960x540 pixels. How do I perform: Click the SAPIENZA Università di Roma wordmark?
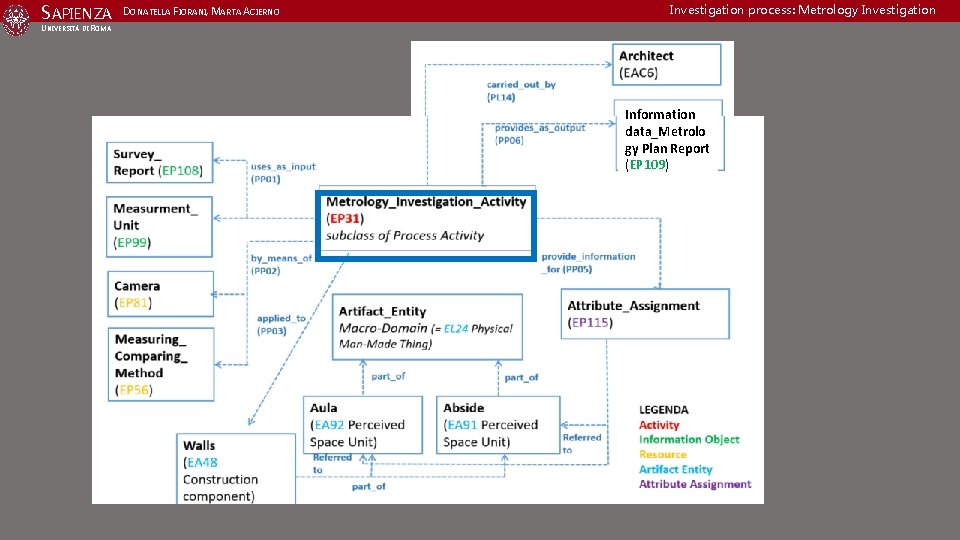pos(77,18)
